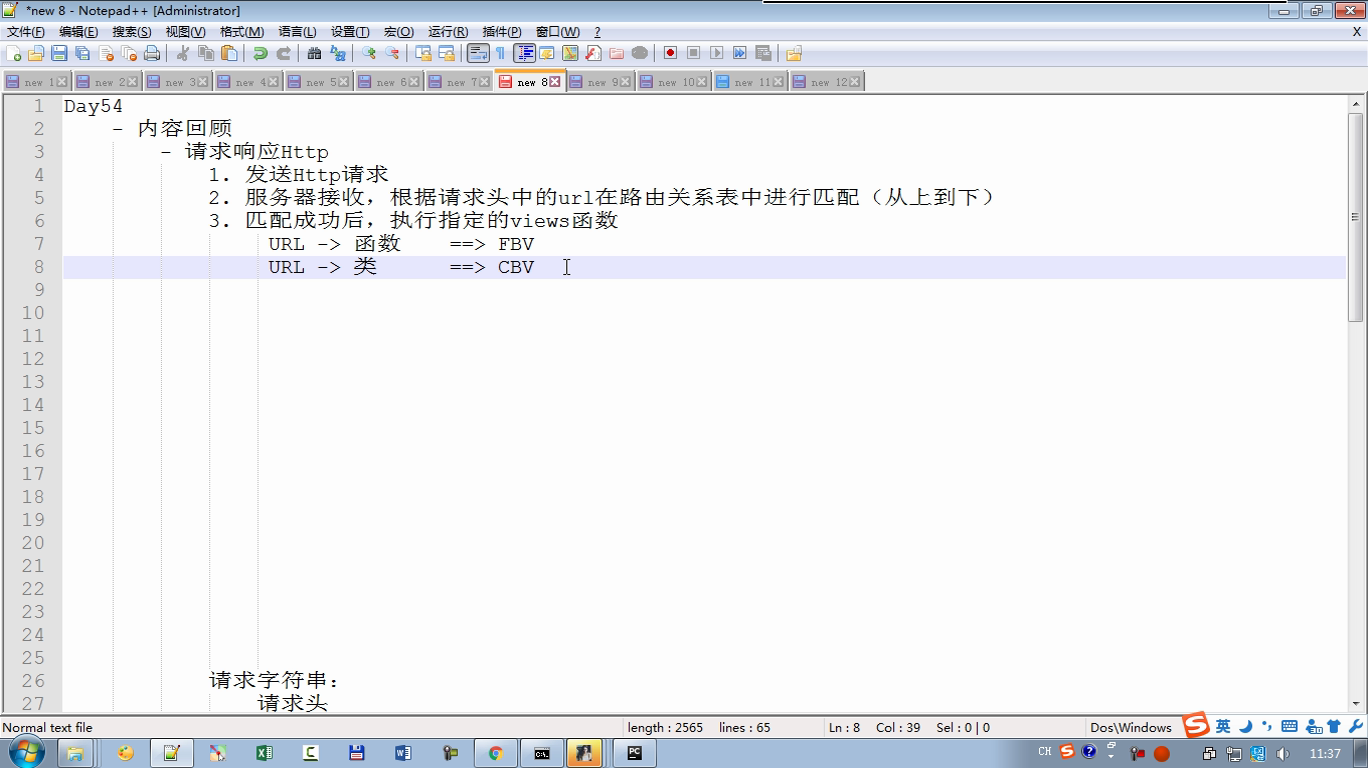1368x768 pixels.
Task: Close the new 8 tab
Action: 555,82
